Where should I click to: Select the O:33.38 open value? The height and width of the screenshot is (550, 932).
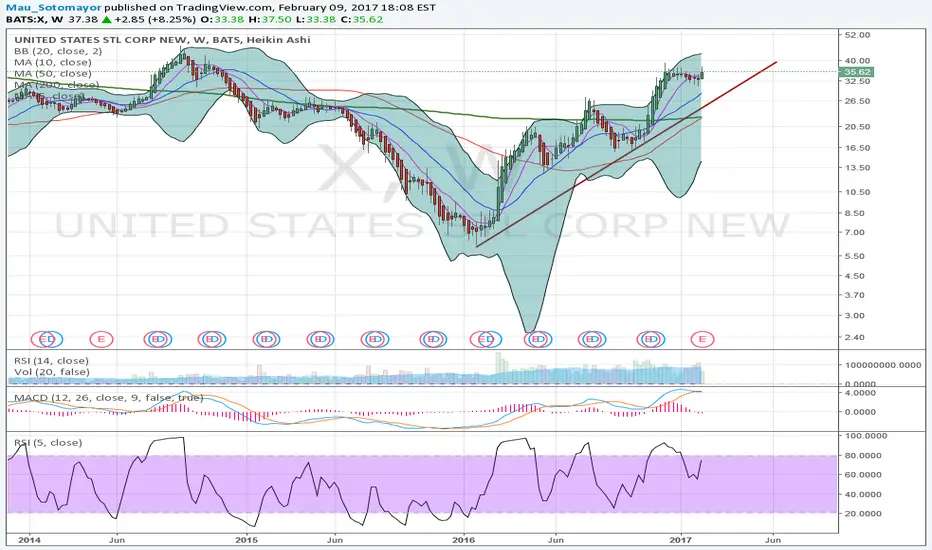[221, 20]
